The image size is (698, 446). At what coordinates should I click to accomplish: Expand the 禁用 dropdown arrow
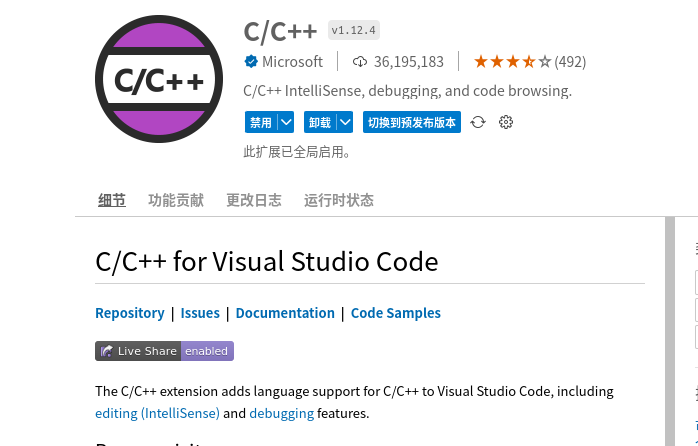click(x=286, y=122)
